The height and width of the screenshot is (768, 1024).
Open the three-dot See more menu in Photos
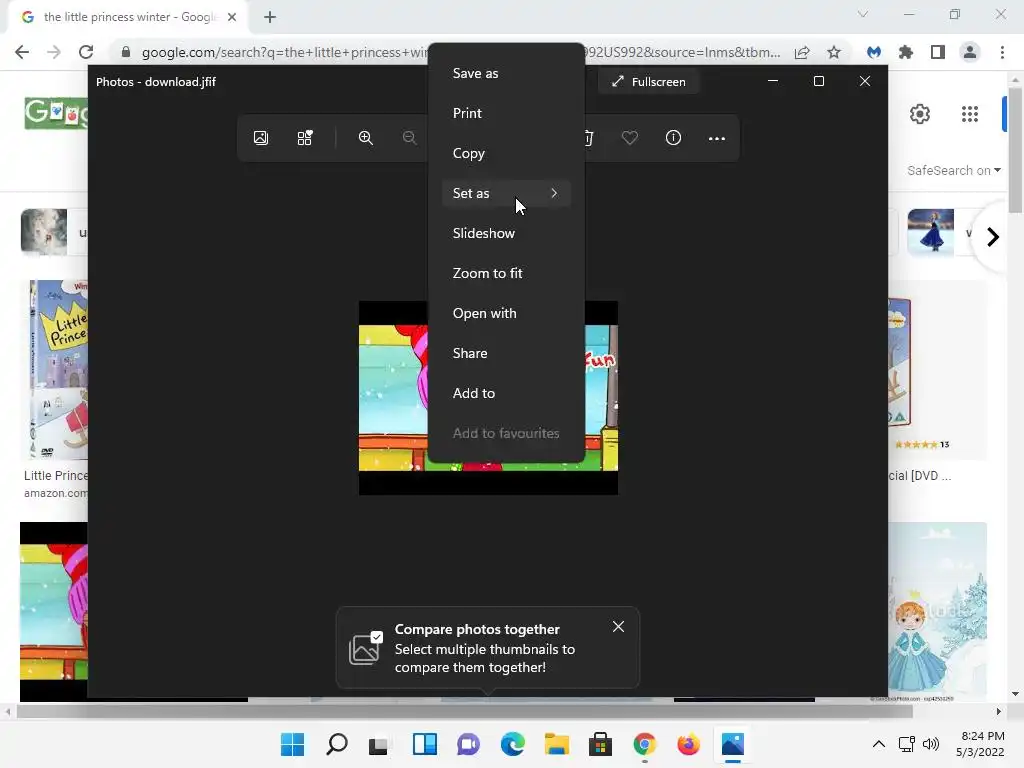tap(717, 138)
